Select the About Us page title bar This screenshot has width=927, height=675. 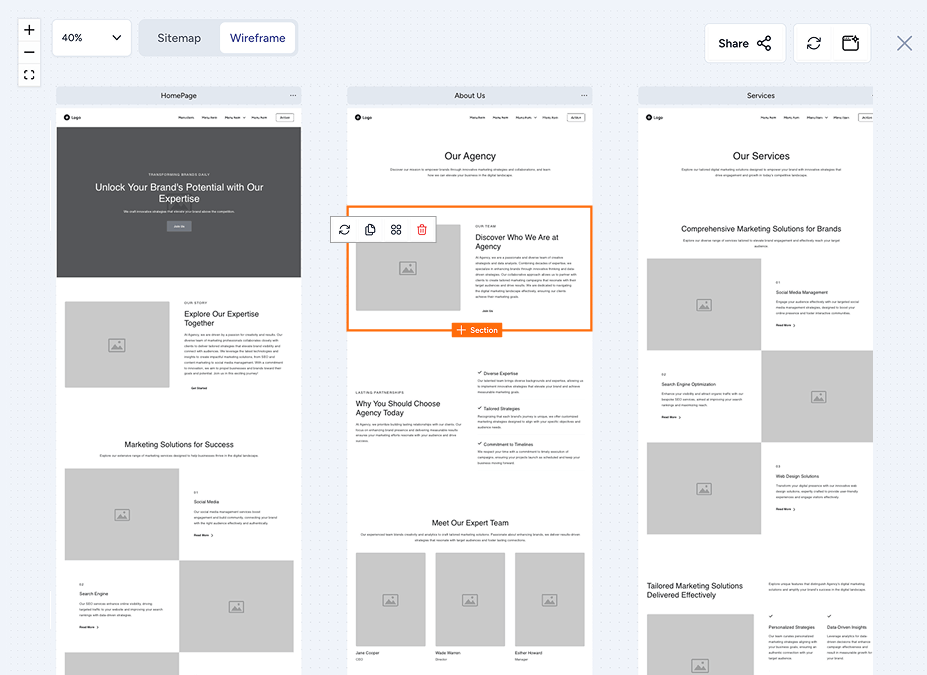[470, 95]
